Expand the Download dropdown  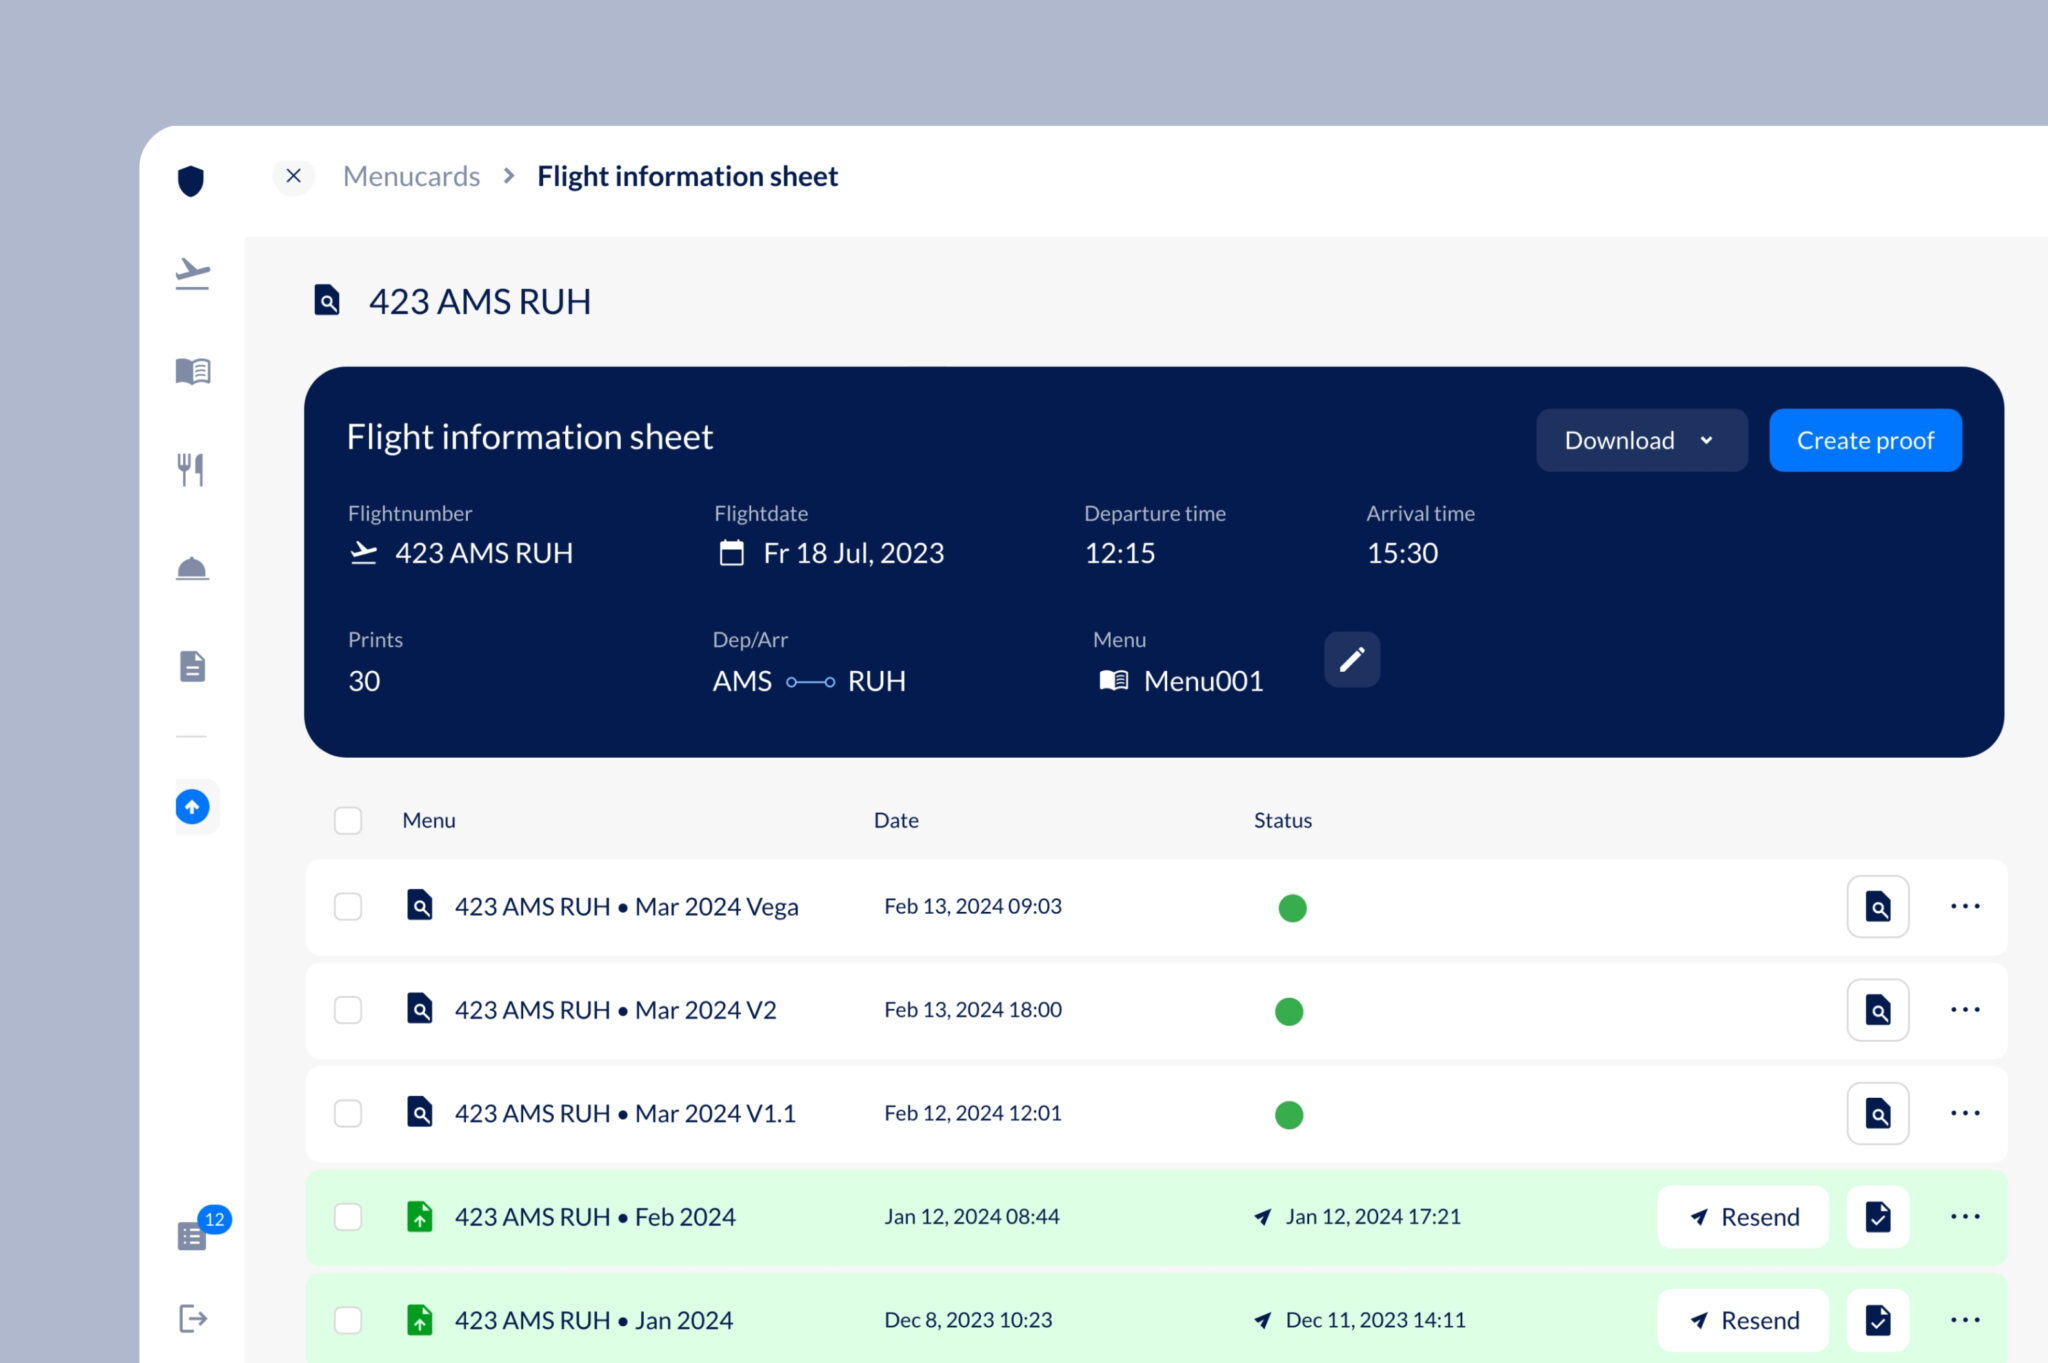(x=1641, y=440)
